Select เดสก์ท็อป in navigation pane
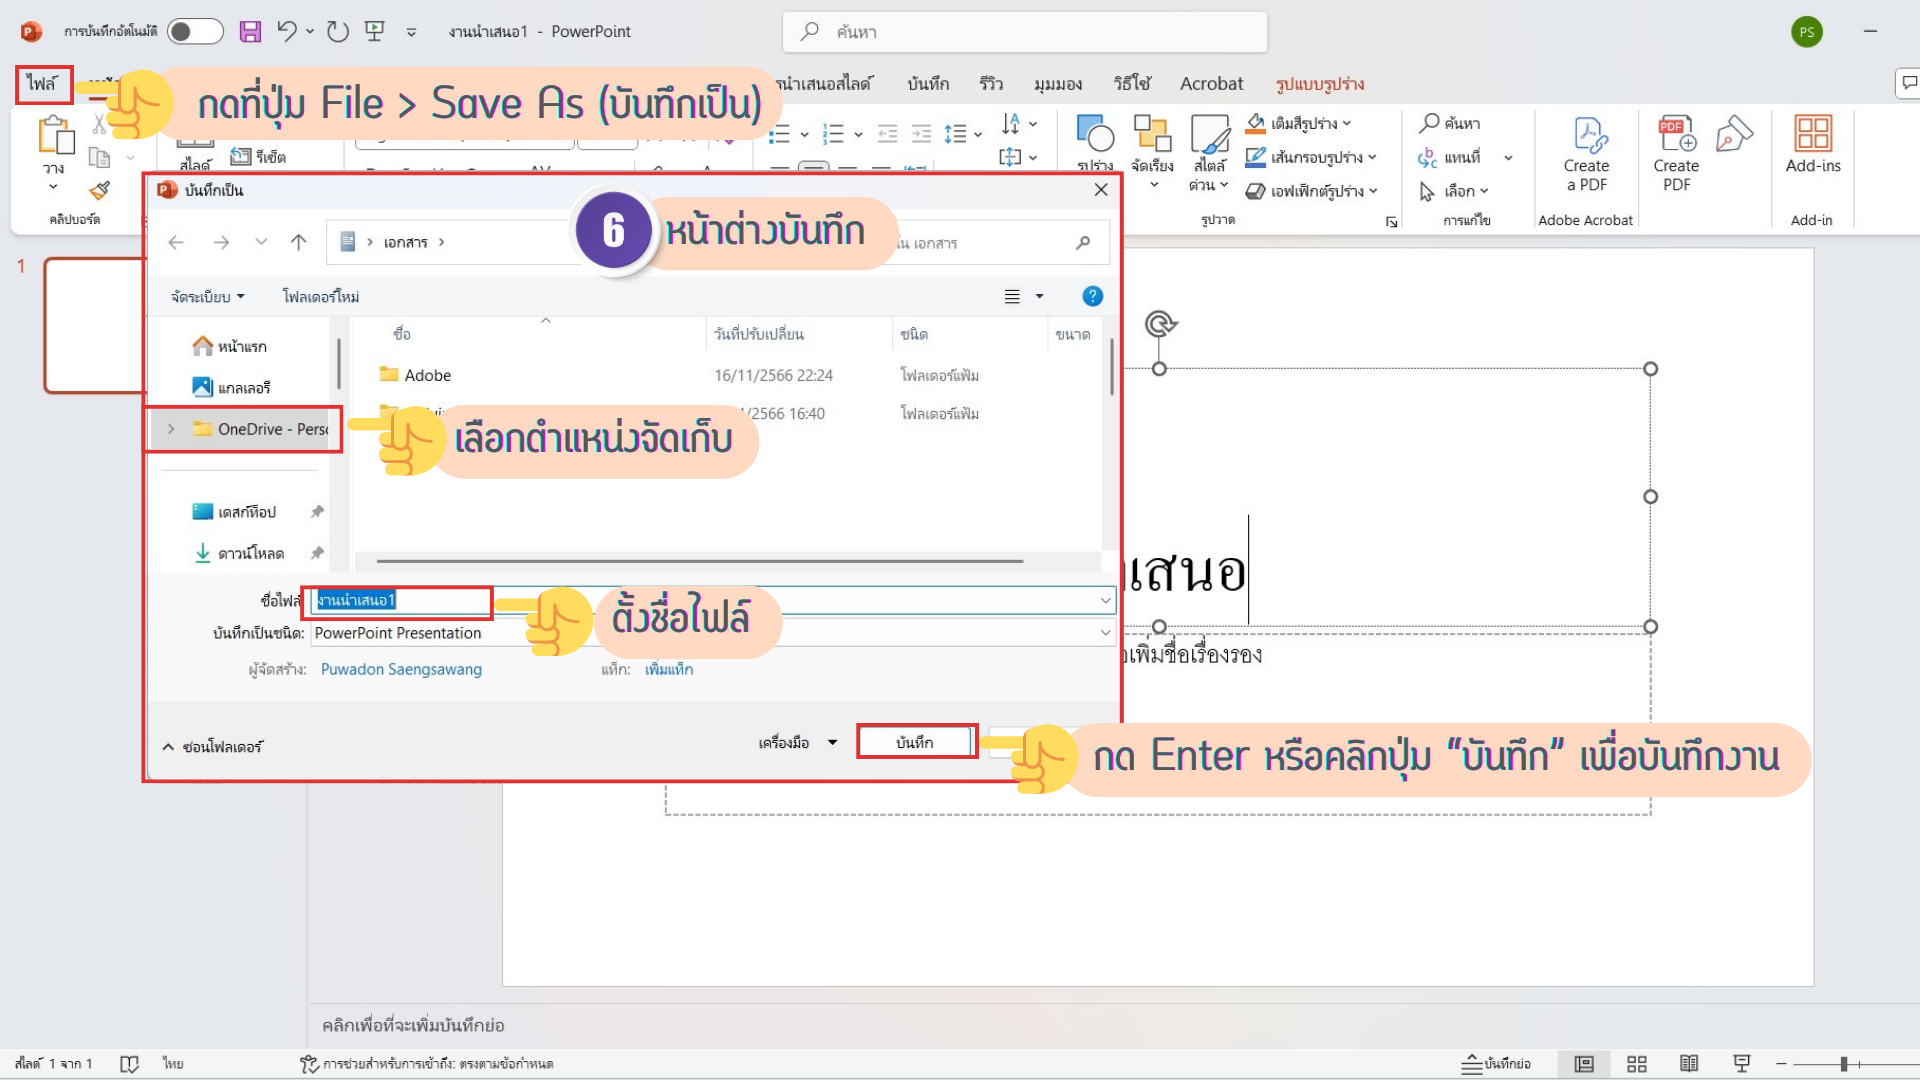The height and width of the screenshot is (1080, 1920). click(x=234, y=512)
